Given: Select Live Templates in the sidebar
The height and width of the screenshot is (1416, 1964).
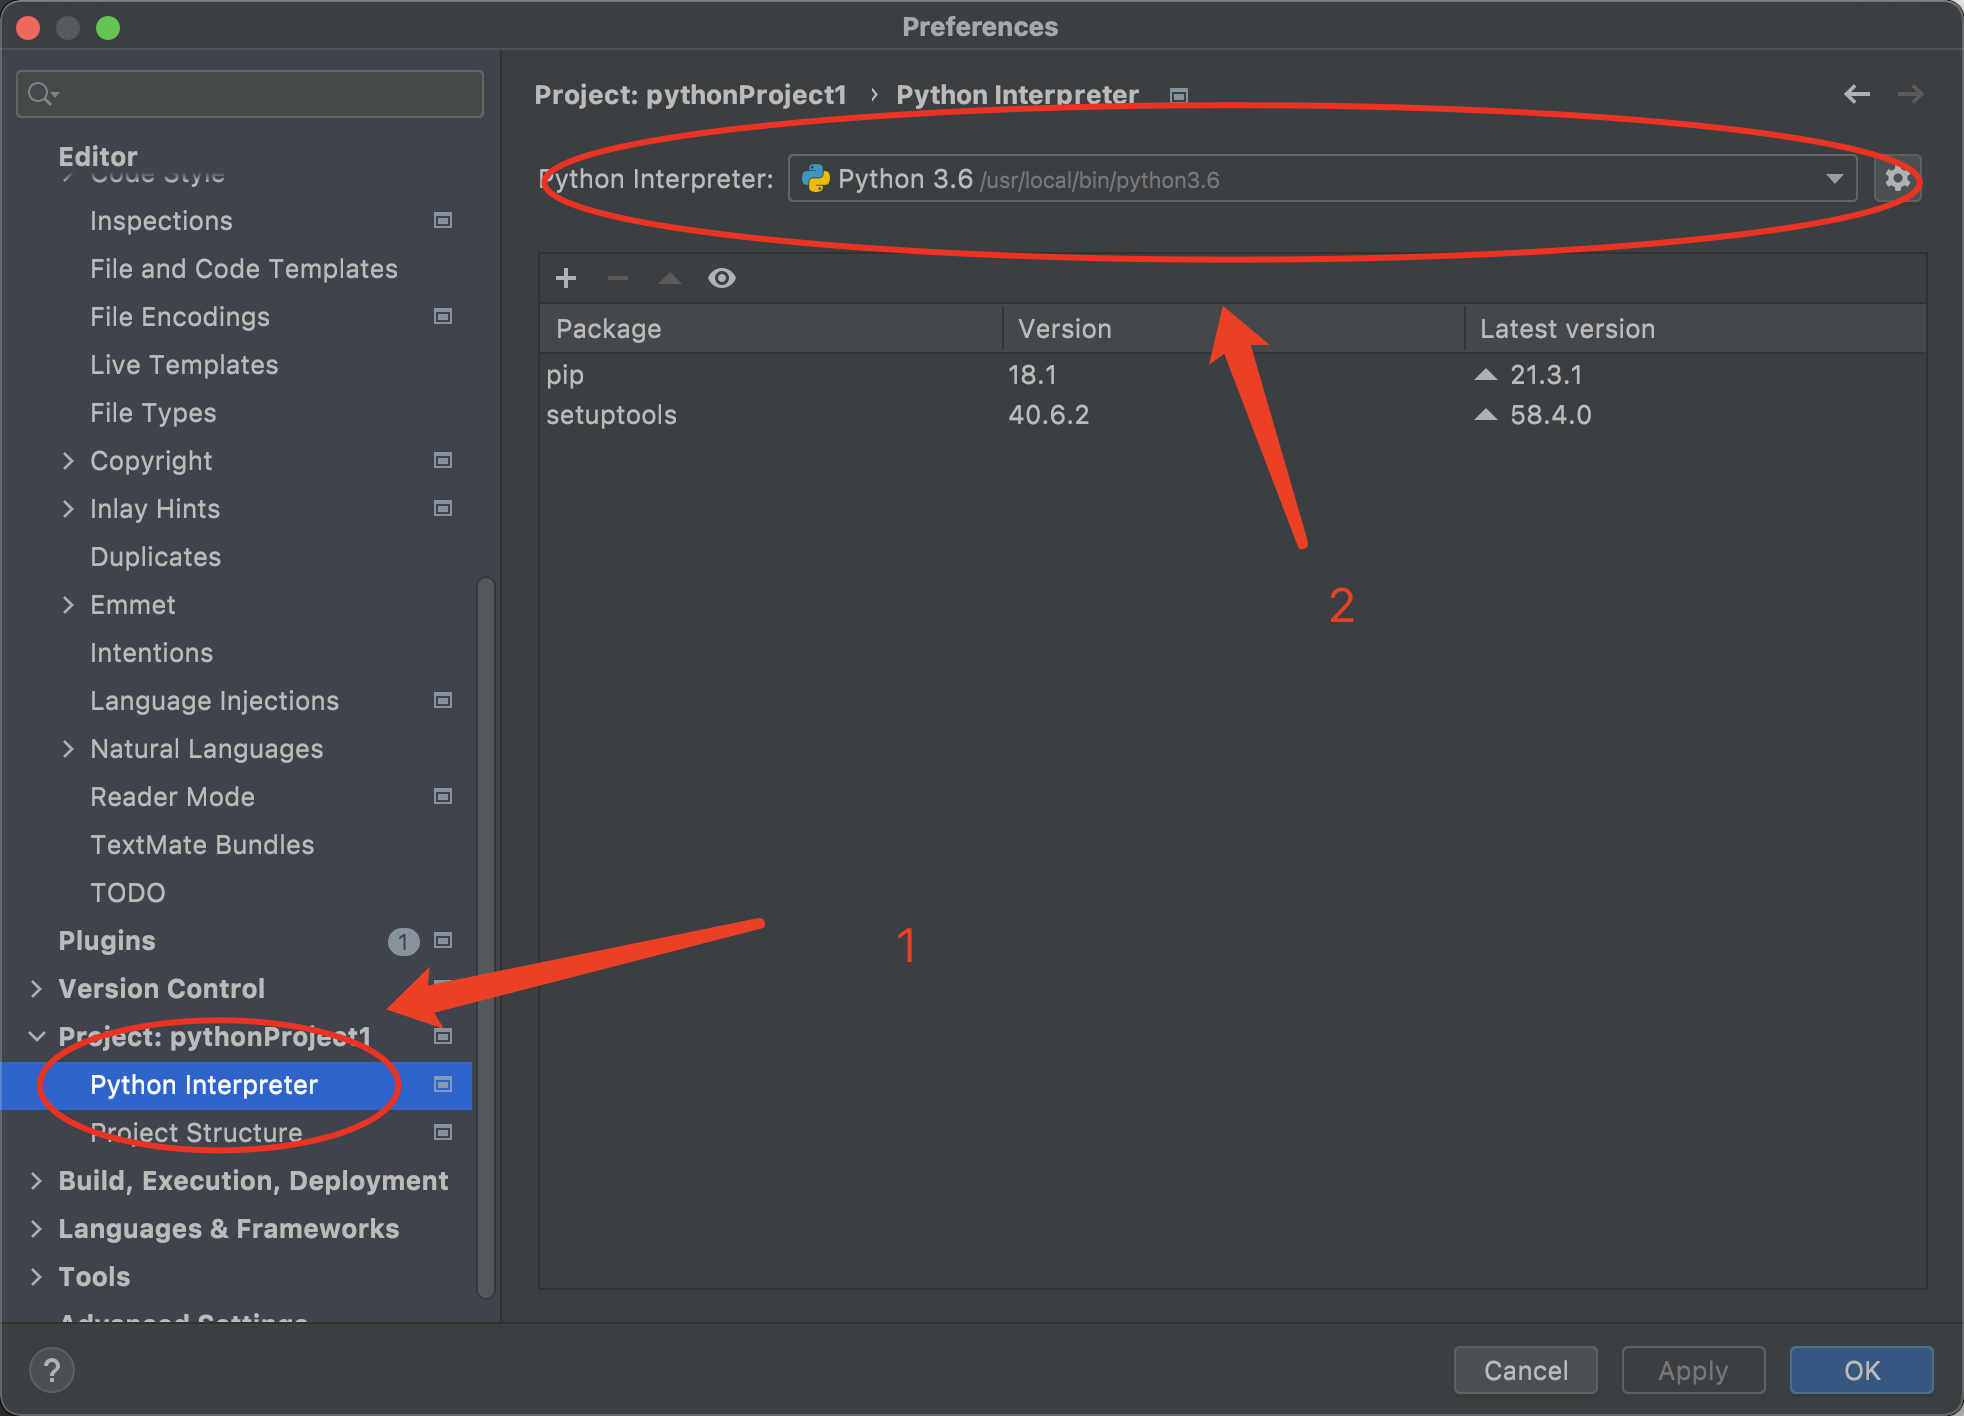Looking at the screenshot, I should (184, 365).
